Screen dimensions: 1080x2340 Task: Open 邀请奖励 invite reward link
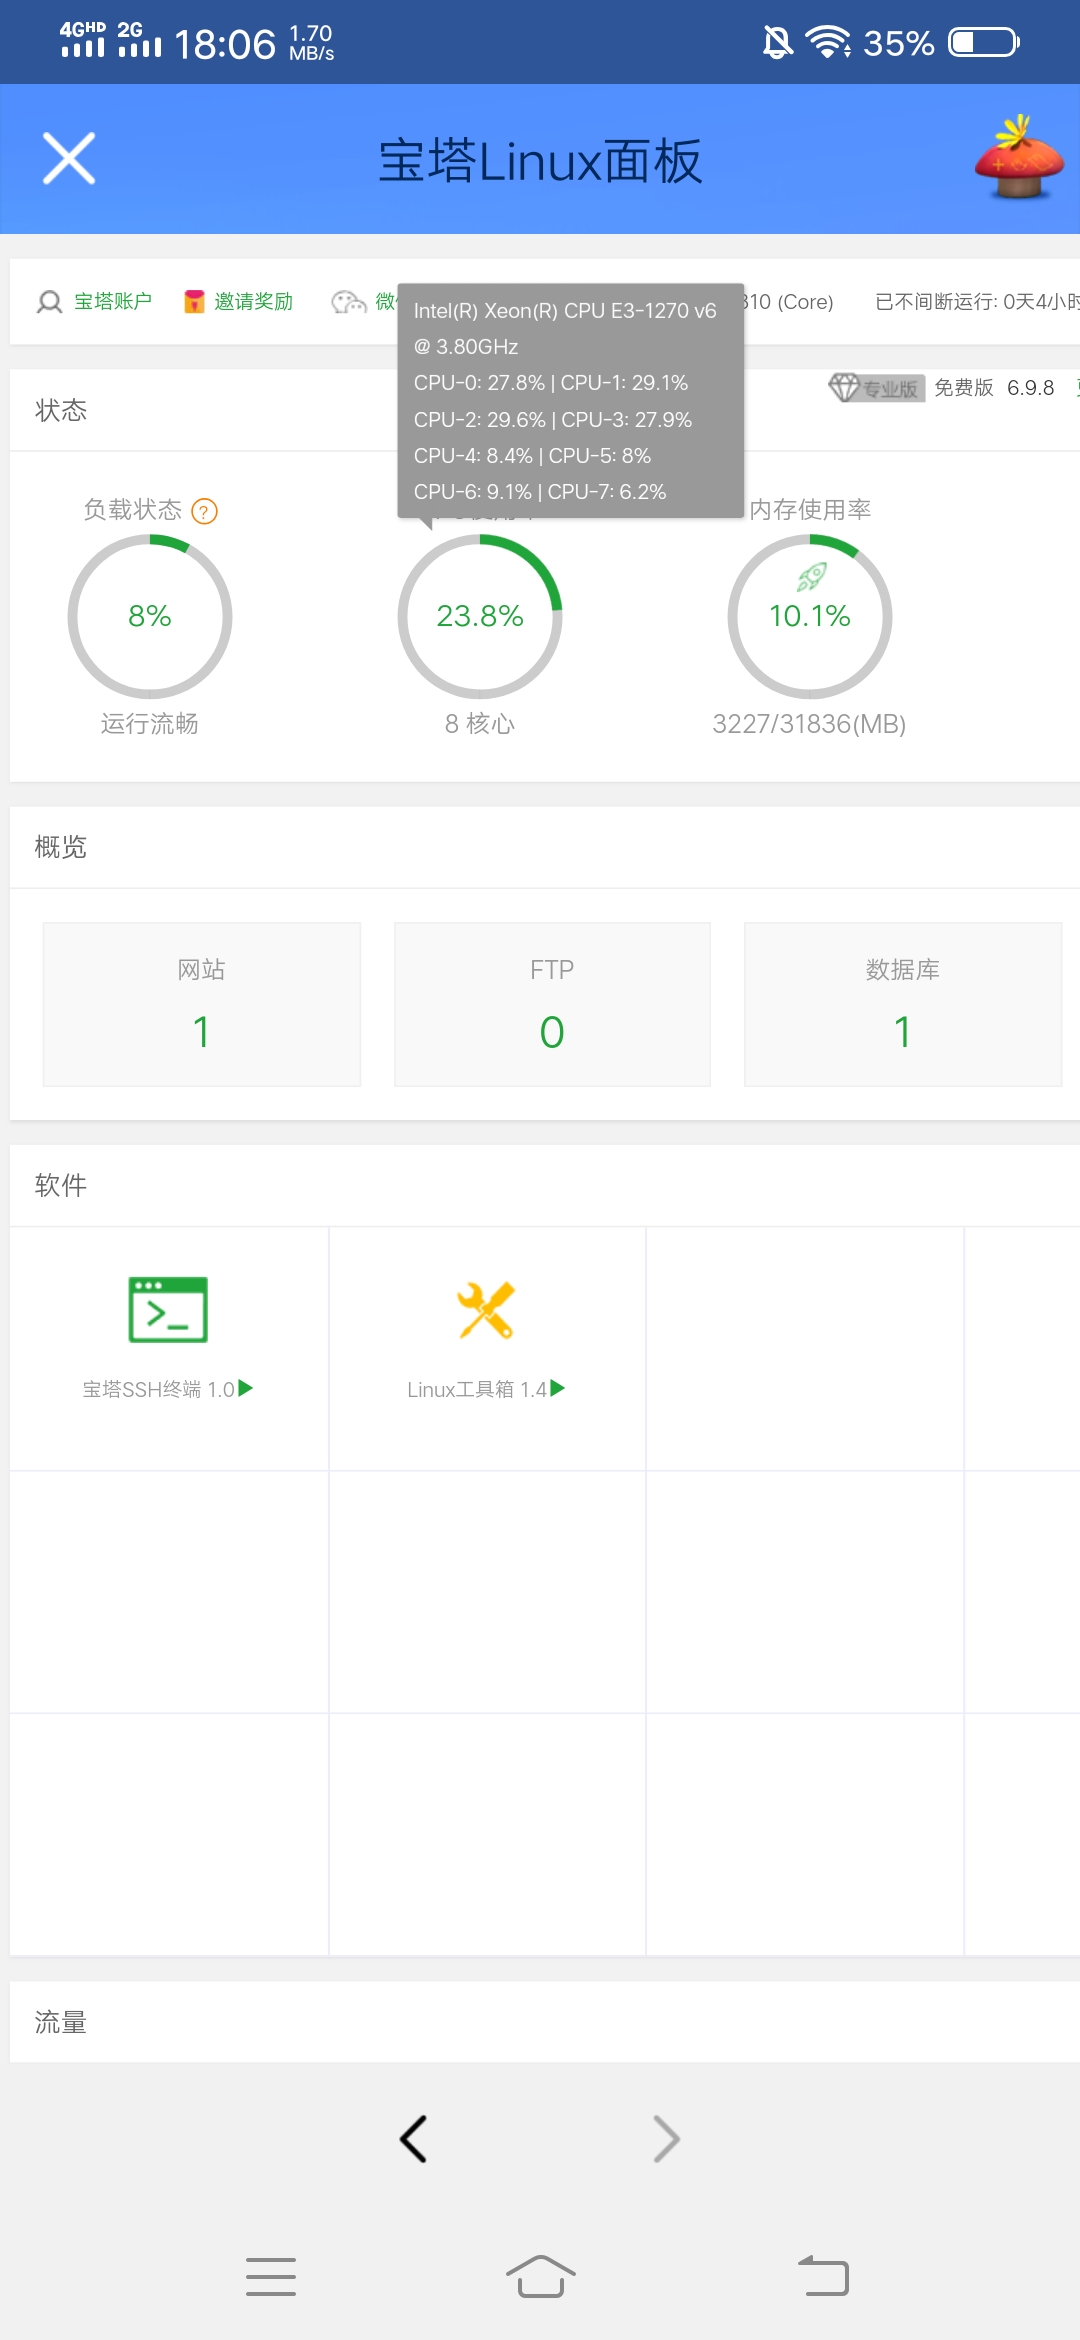click(x=253, y=301)
